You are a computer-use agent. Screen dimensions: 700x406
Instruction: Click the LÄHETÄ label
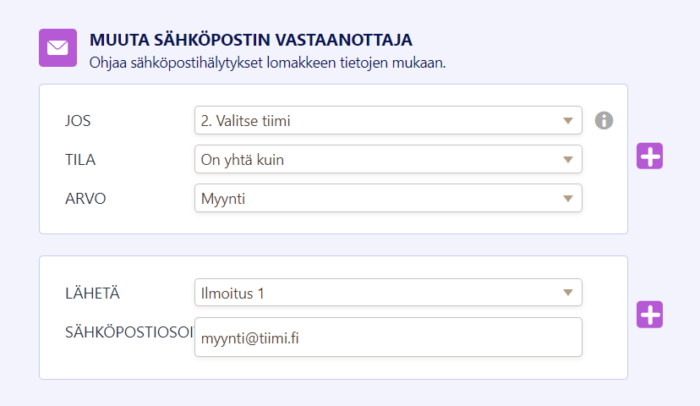pos(88,293)
